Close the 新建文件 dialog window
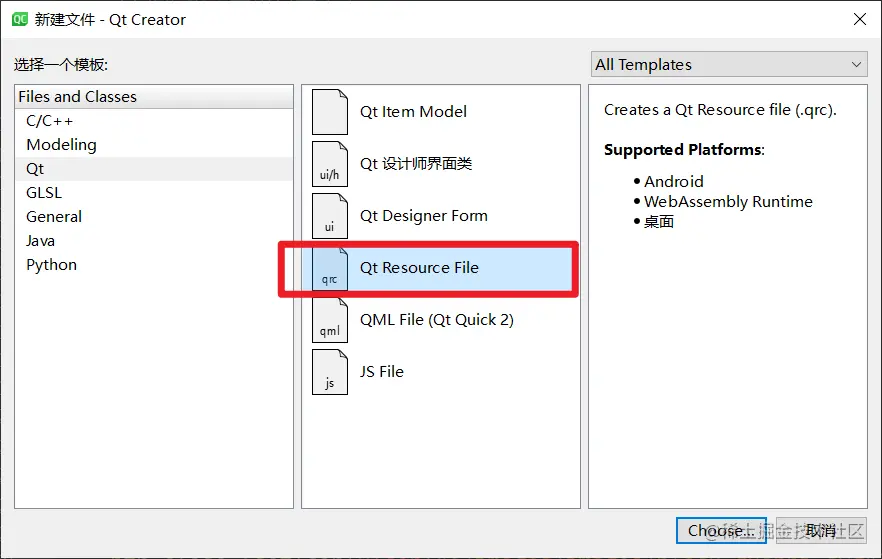The height and width of the screenshot is (559, 882). (x=860, y=19)
